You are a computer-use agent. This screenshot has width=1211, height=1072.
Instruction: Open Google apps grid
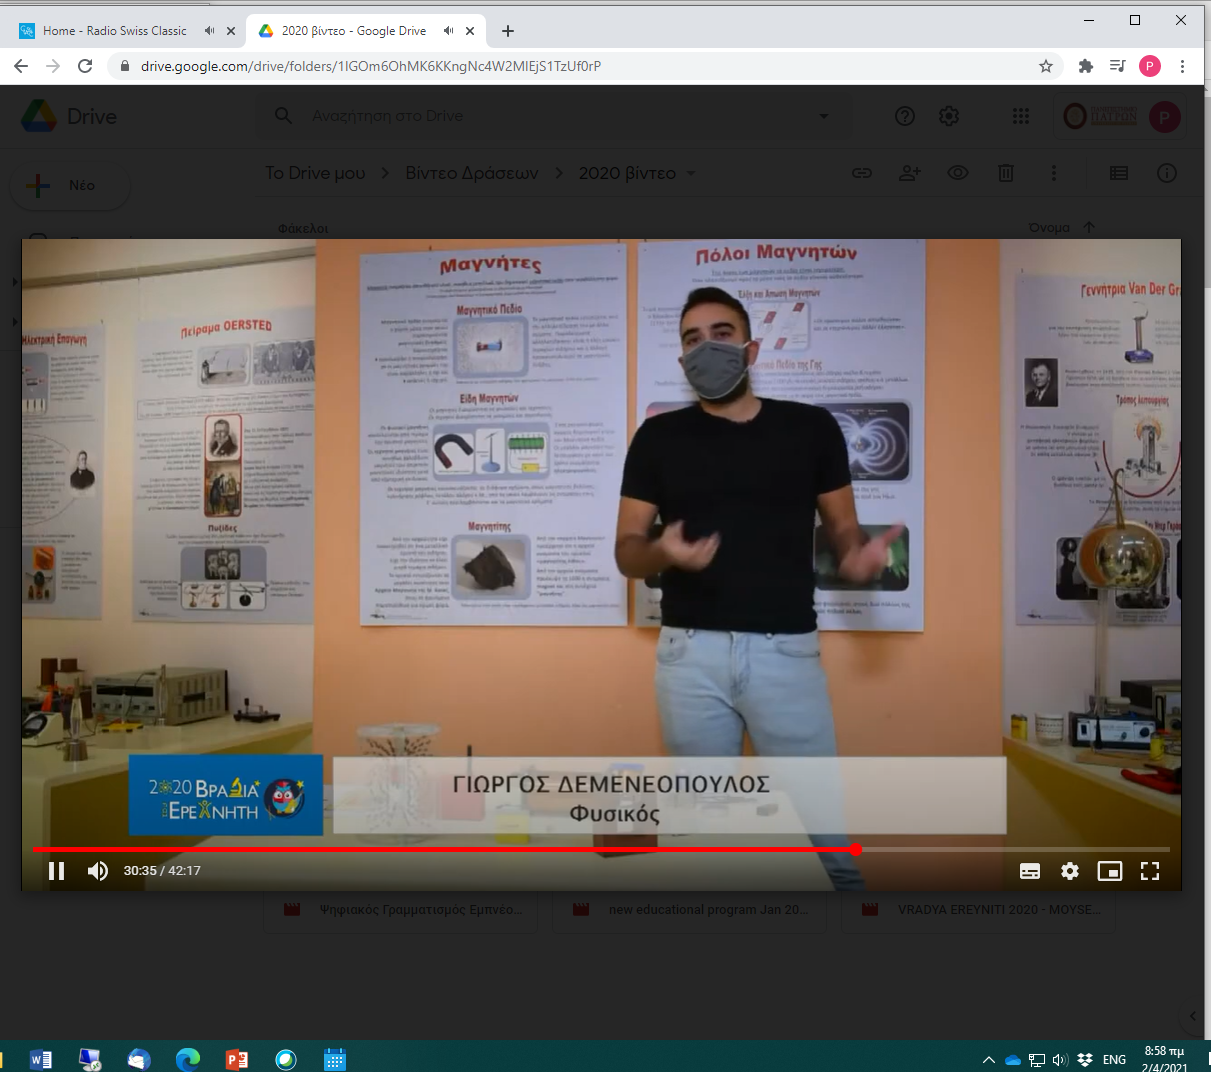tap(1021, 116)
